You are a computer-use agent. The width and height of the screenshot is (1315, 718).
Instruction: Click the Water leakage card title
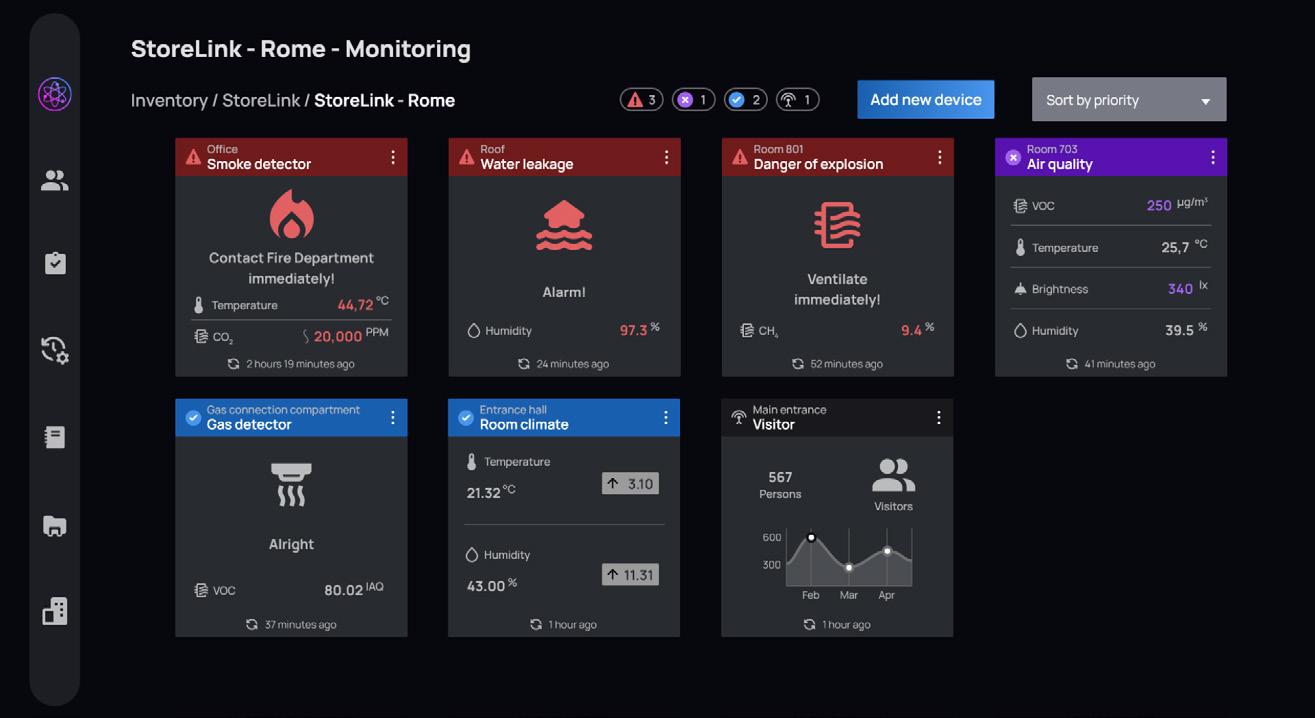coord(526,164)
